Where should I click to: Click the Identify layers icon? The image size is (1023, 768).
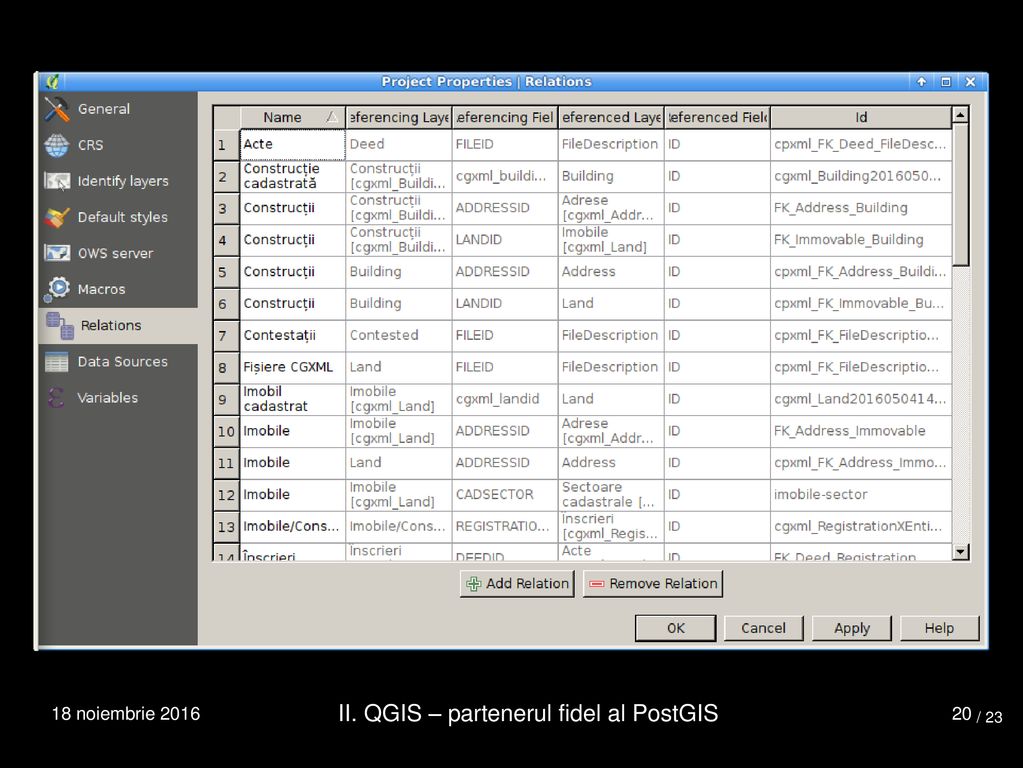[x=57, y=181]
